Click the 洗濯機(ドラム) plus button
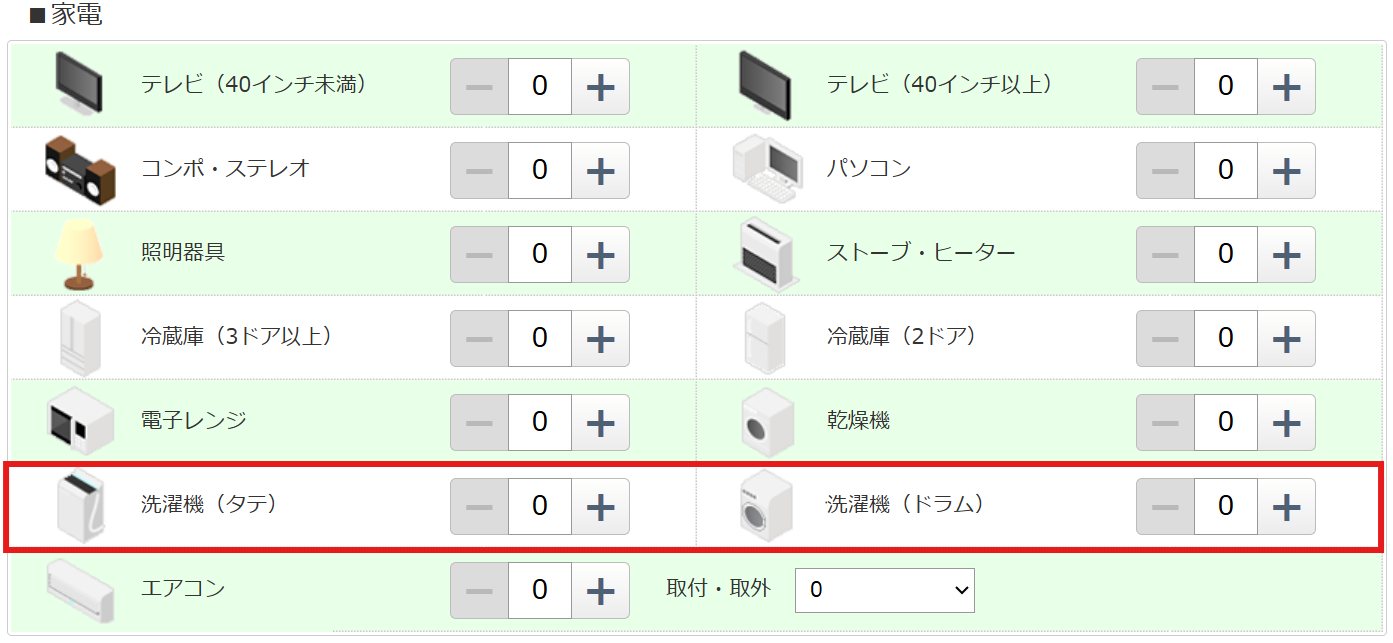The height and width of the screenshot is (643, 1393). point(1286,506)
